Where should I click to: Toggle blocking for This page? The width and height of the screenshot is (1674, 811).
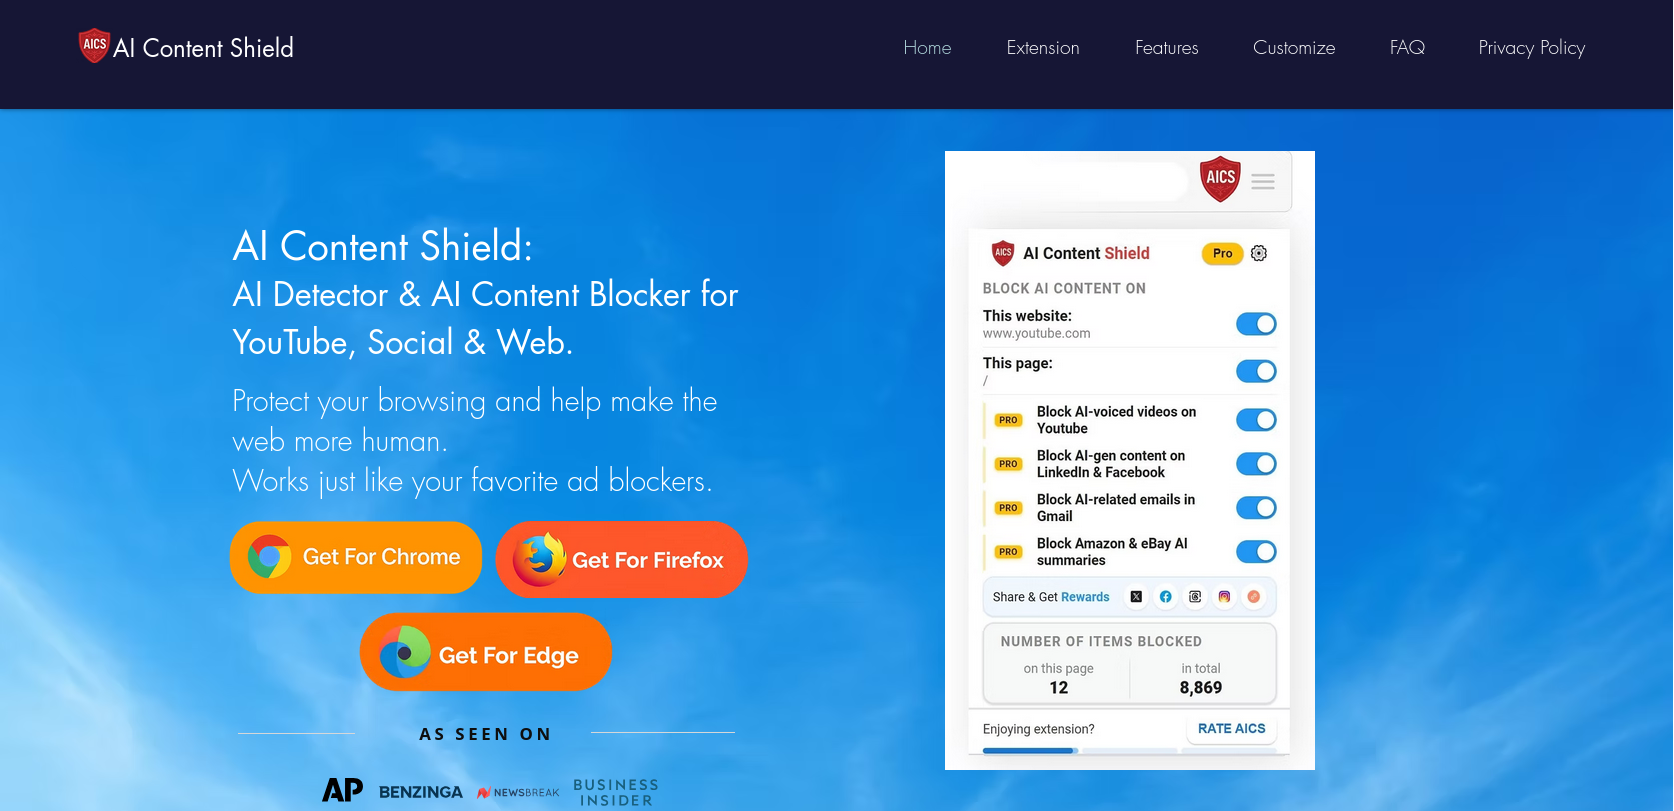pos(1256,371)
